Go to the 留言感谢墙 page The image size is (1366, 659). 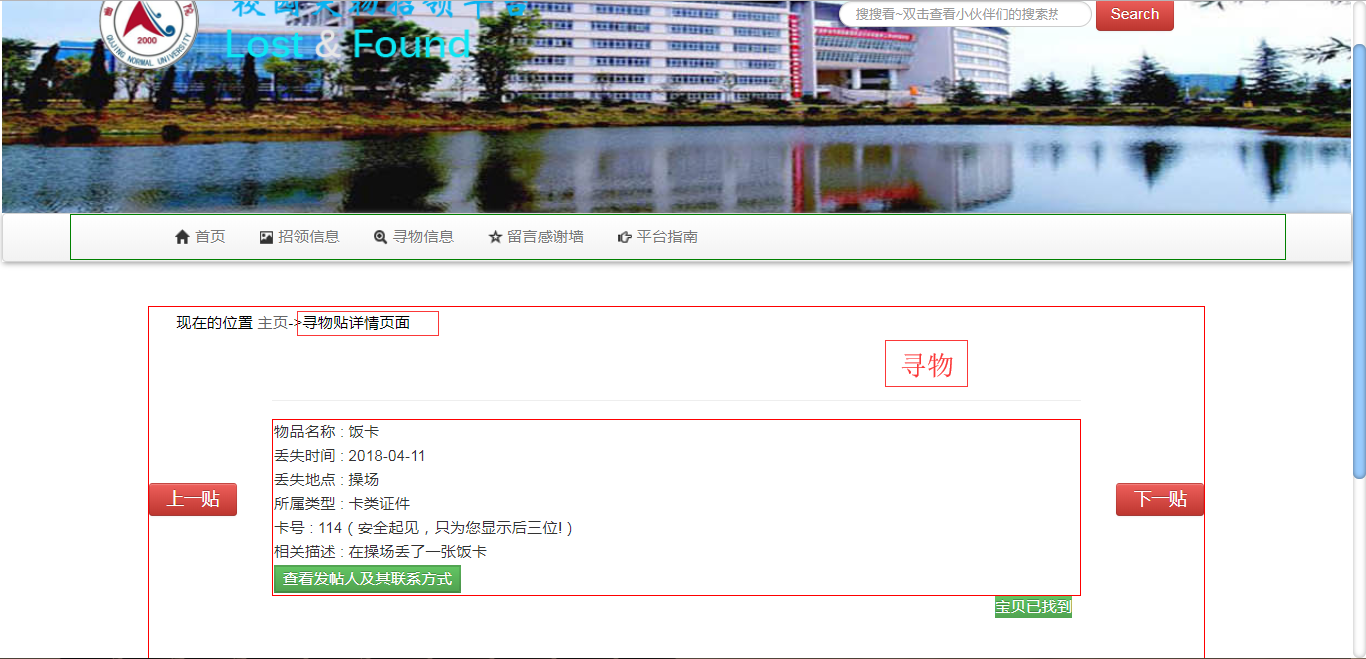coord(536,237)
